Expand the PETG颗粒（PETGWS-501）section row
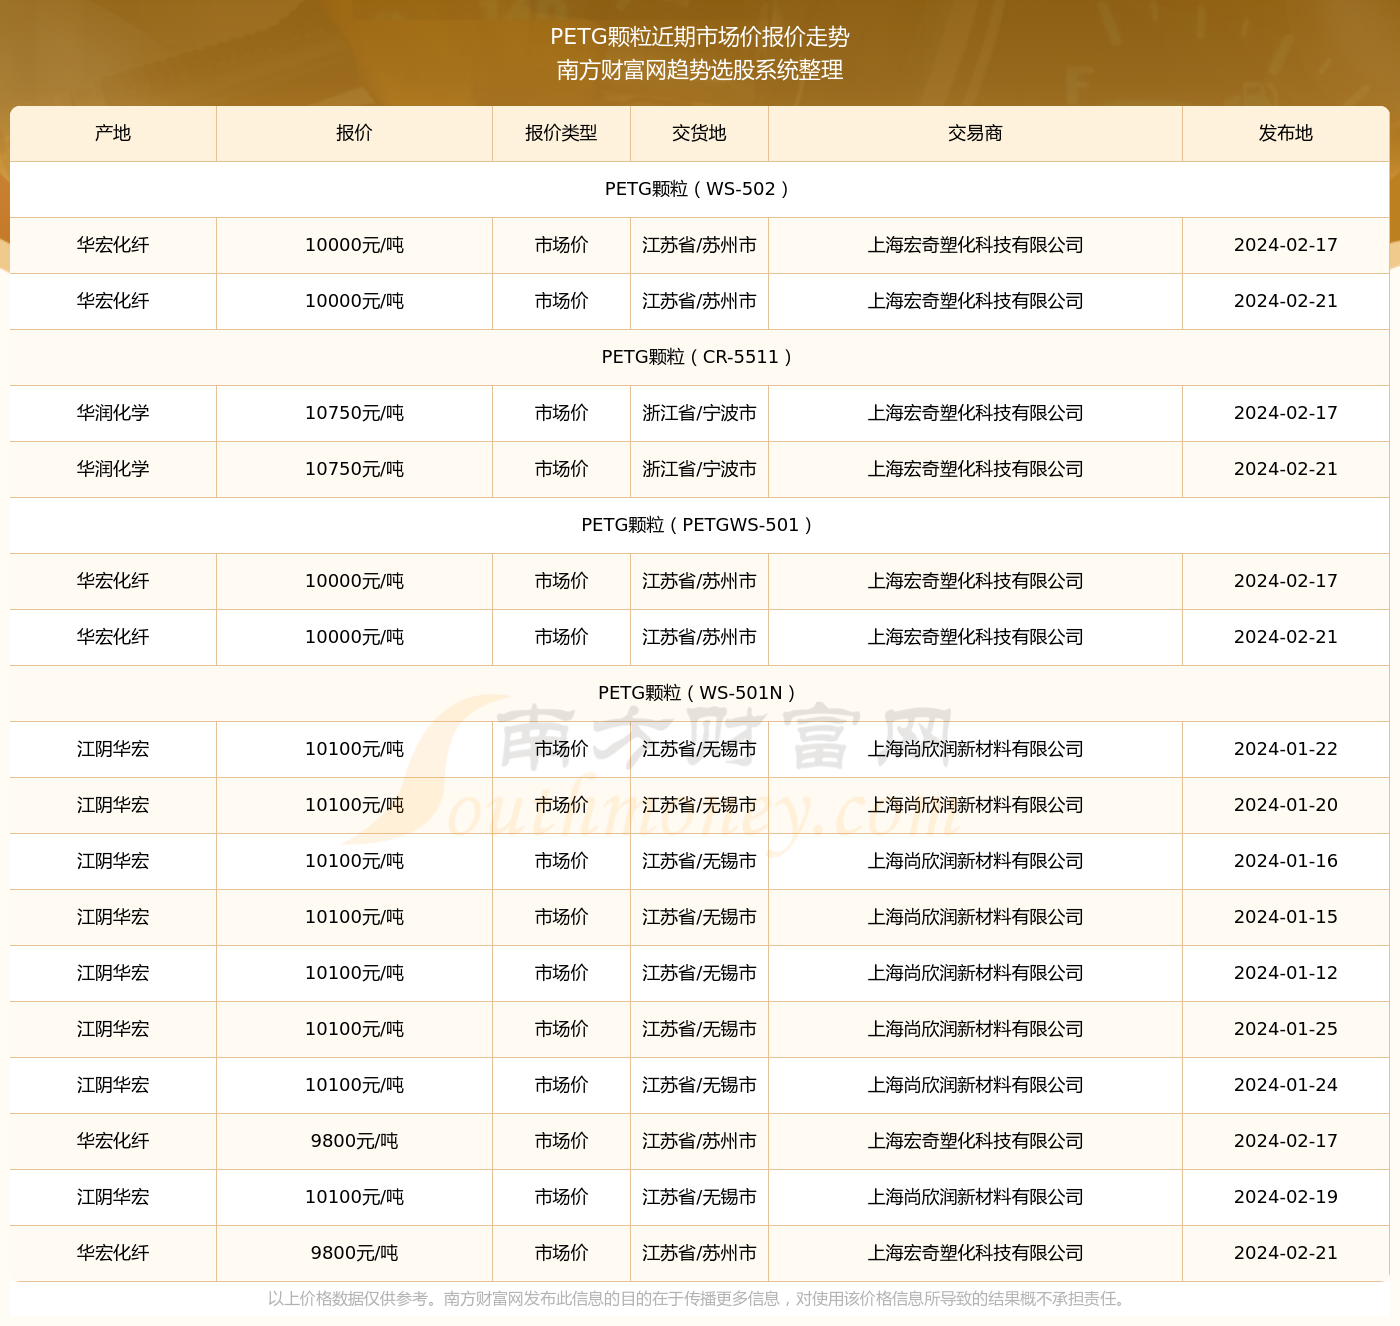The image size is (1400, 1326). (x=700, y=524)
